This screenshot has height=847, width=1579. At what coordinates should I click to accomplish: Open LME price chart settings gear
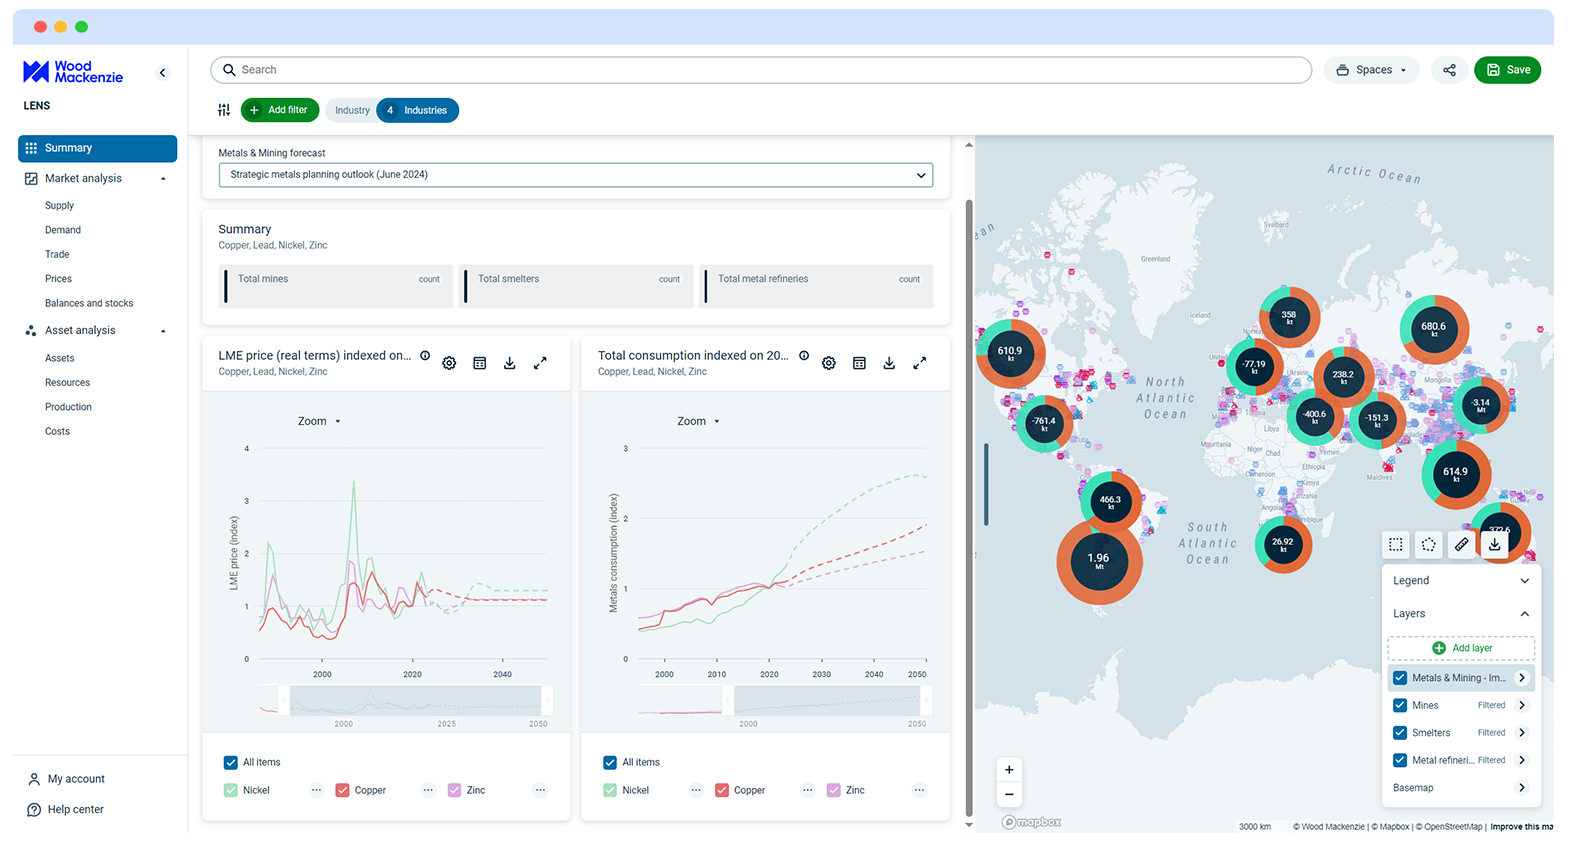coord(449,363)
